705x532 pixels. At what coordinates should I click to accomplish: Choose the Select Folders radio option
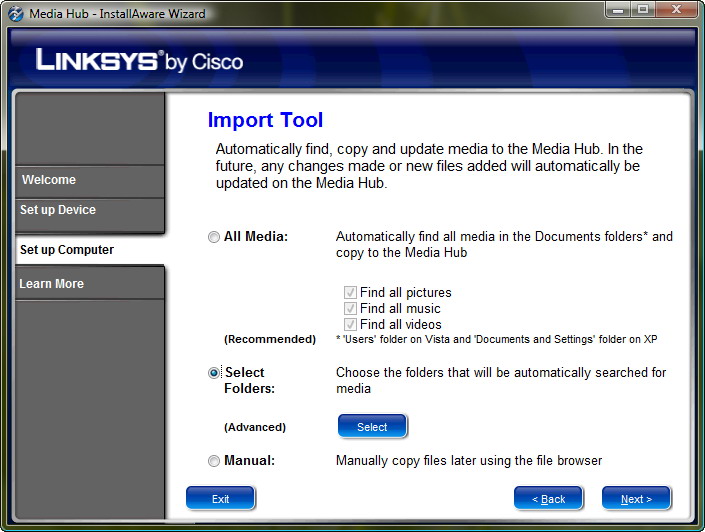coord(214,373)
